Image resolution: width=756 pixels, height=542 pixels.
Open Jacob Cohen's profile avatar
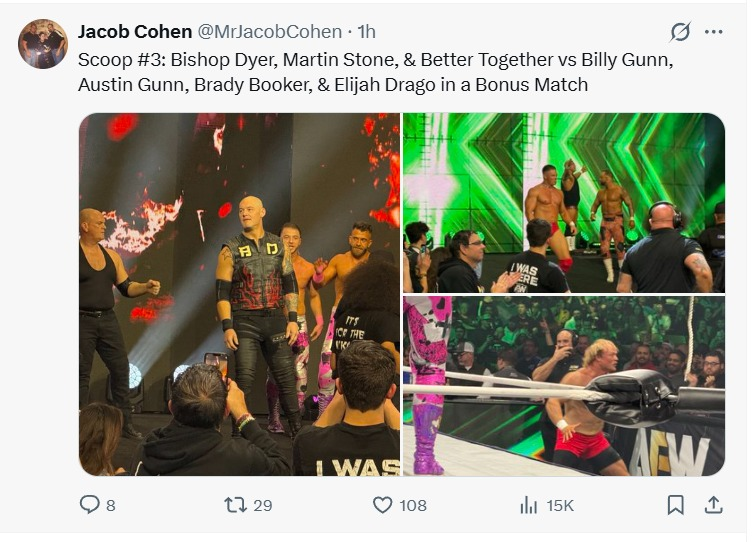pyautogui.click(x=43, y=44)
